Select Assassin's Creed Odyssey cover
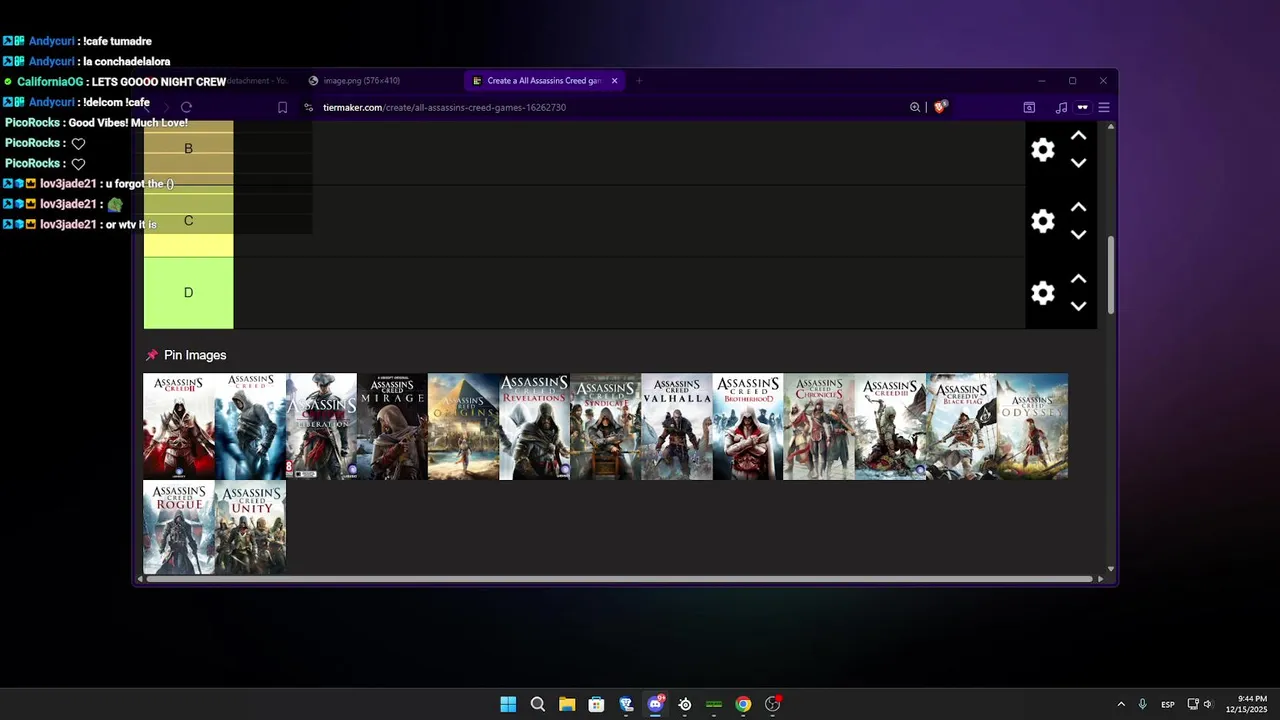Screen dimensions: 1280x720 [1032, 426]
